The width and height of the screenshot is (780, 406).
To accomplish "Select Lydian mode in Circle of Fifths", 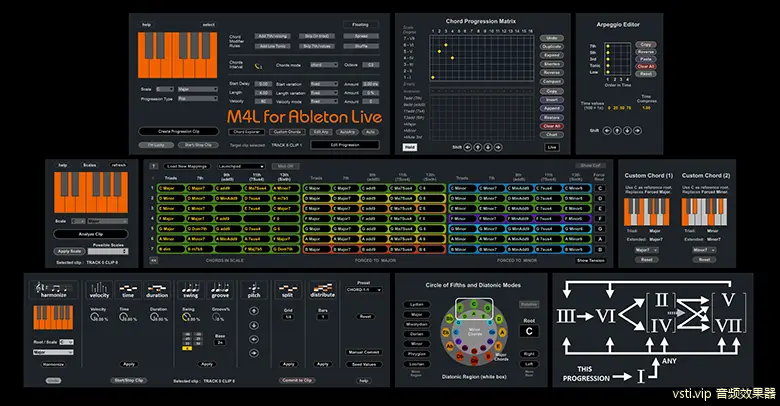I will click(x=416, y=304).
